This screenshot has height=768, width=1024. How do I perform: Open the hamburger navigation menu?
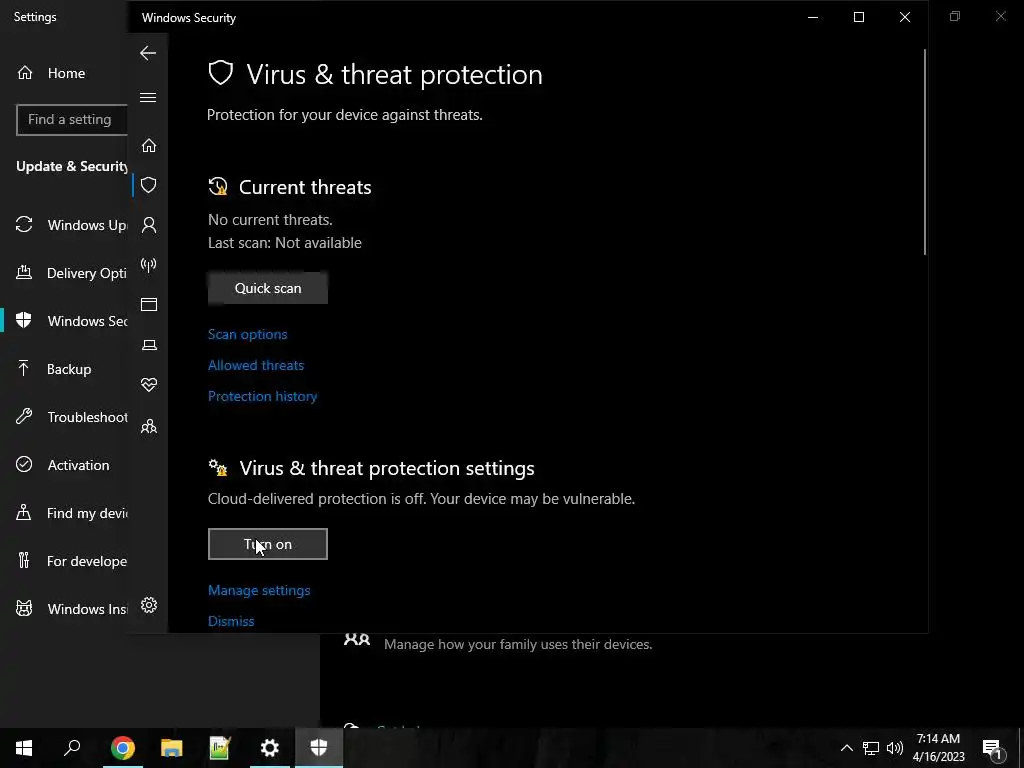148,98
